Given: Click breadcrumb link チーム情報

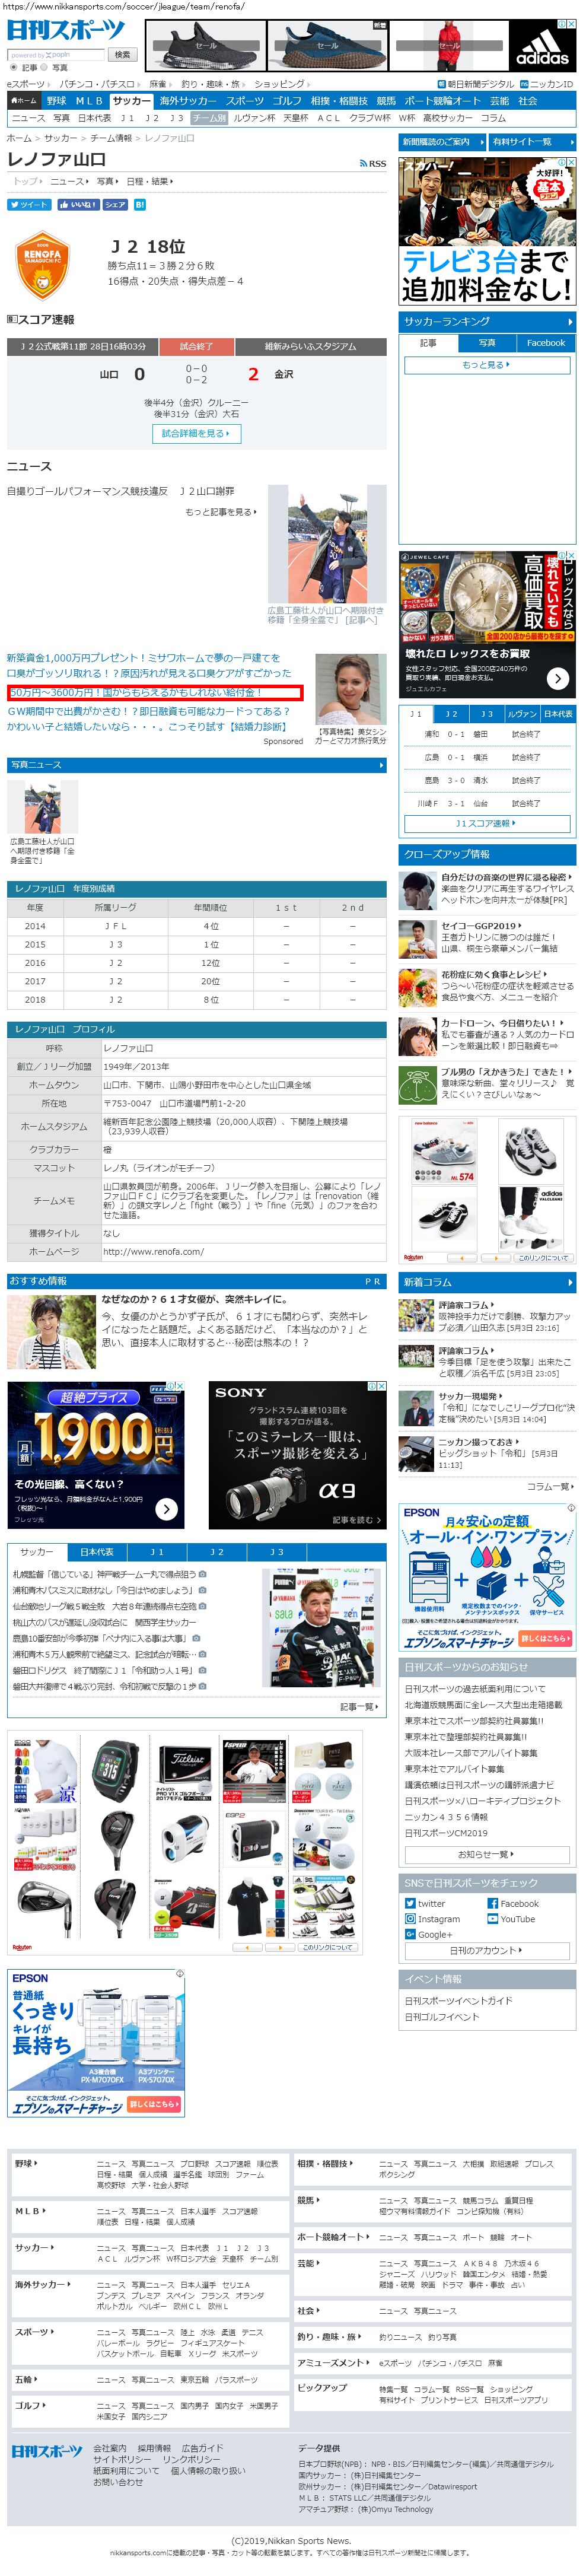Looking at the screenshot, I should click(x=111, y=138).
